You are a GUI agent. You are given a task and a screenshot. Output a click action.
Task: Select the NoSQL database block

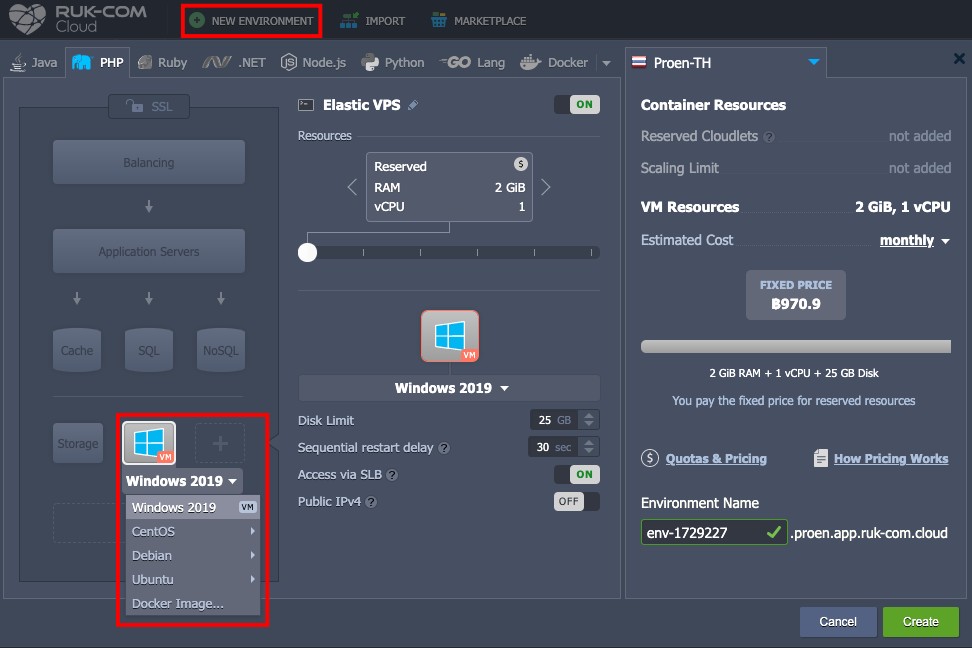[x=221, y=350]
